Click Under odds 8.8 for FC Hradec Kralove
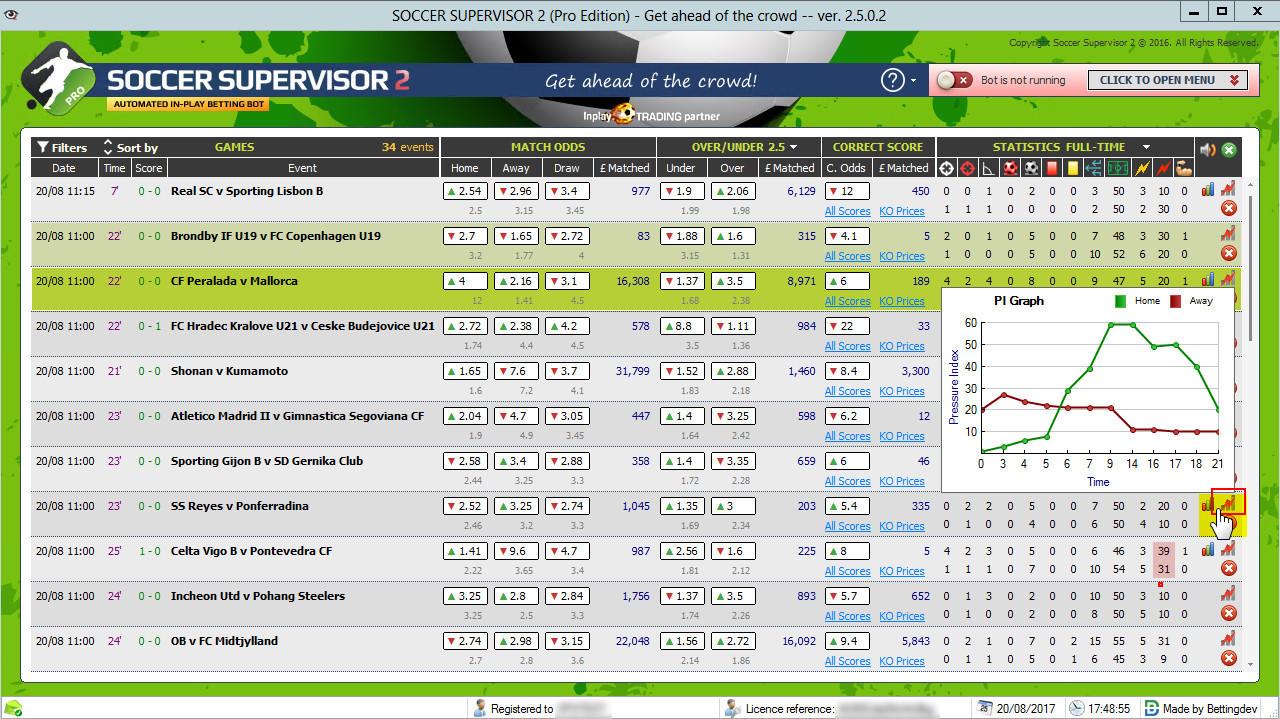 [682, 326]
